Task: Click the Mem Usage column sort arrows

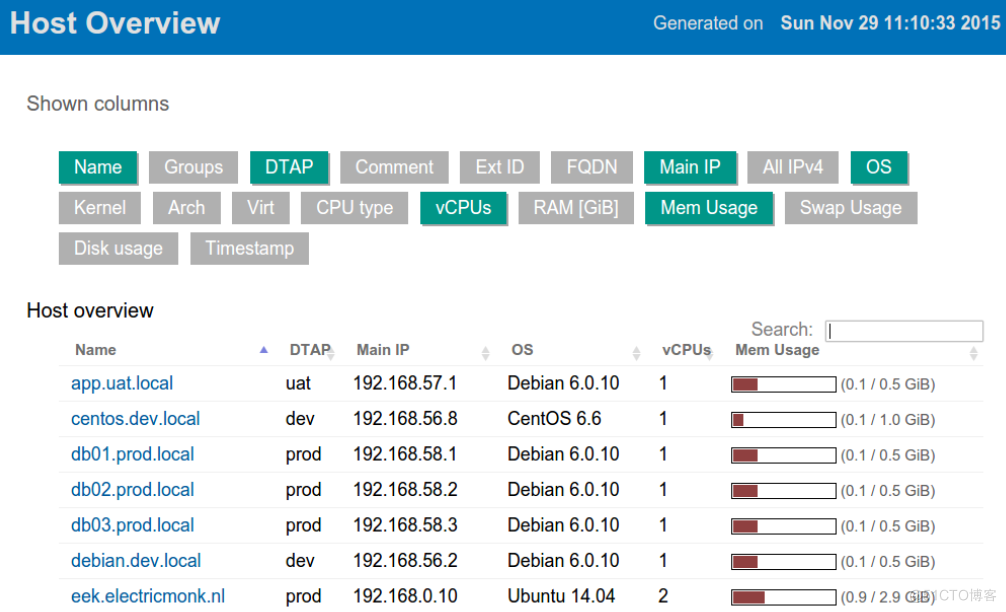Action: click(x=973, y=352)
